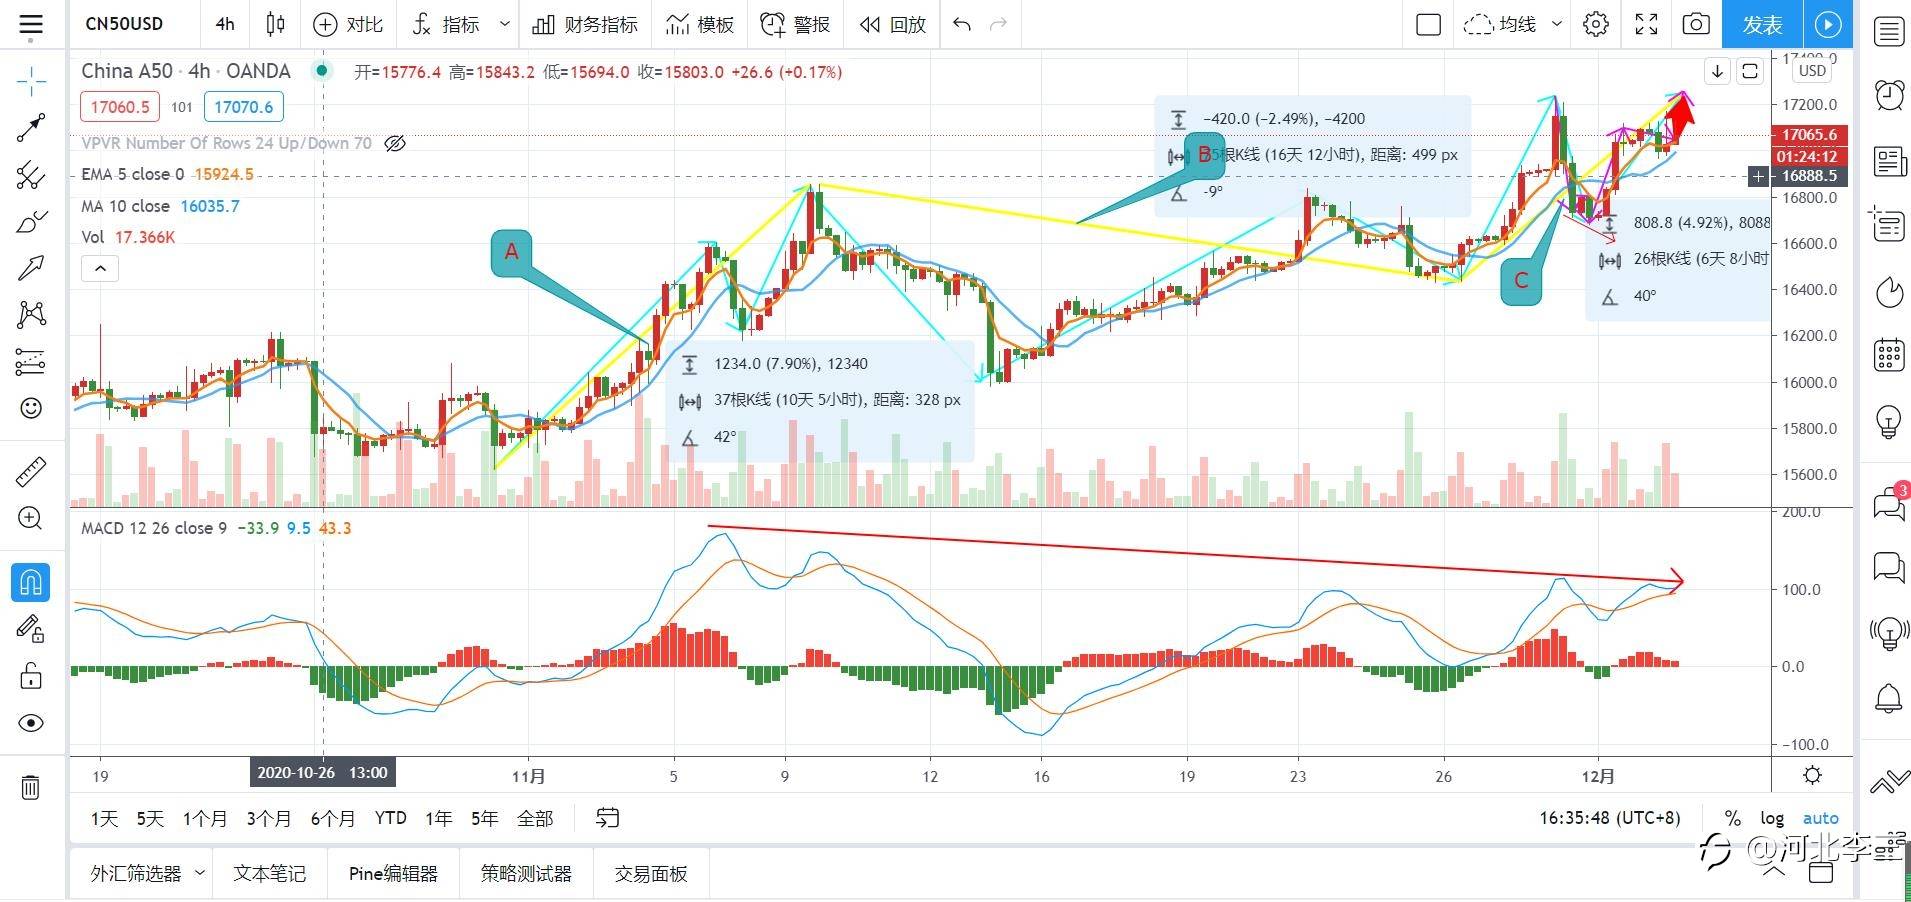Select the 5天 date range
Image resolution: width=1911 pixels, height=902 pixels.
click(x=150, y=818)
